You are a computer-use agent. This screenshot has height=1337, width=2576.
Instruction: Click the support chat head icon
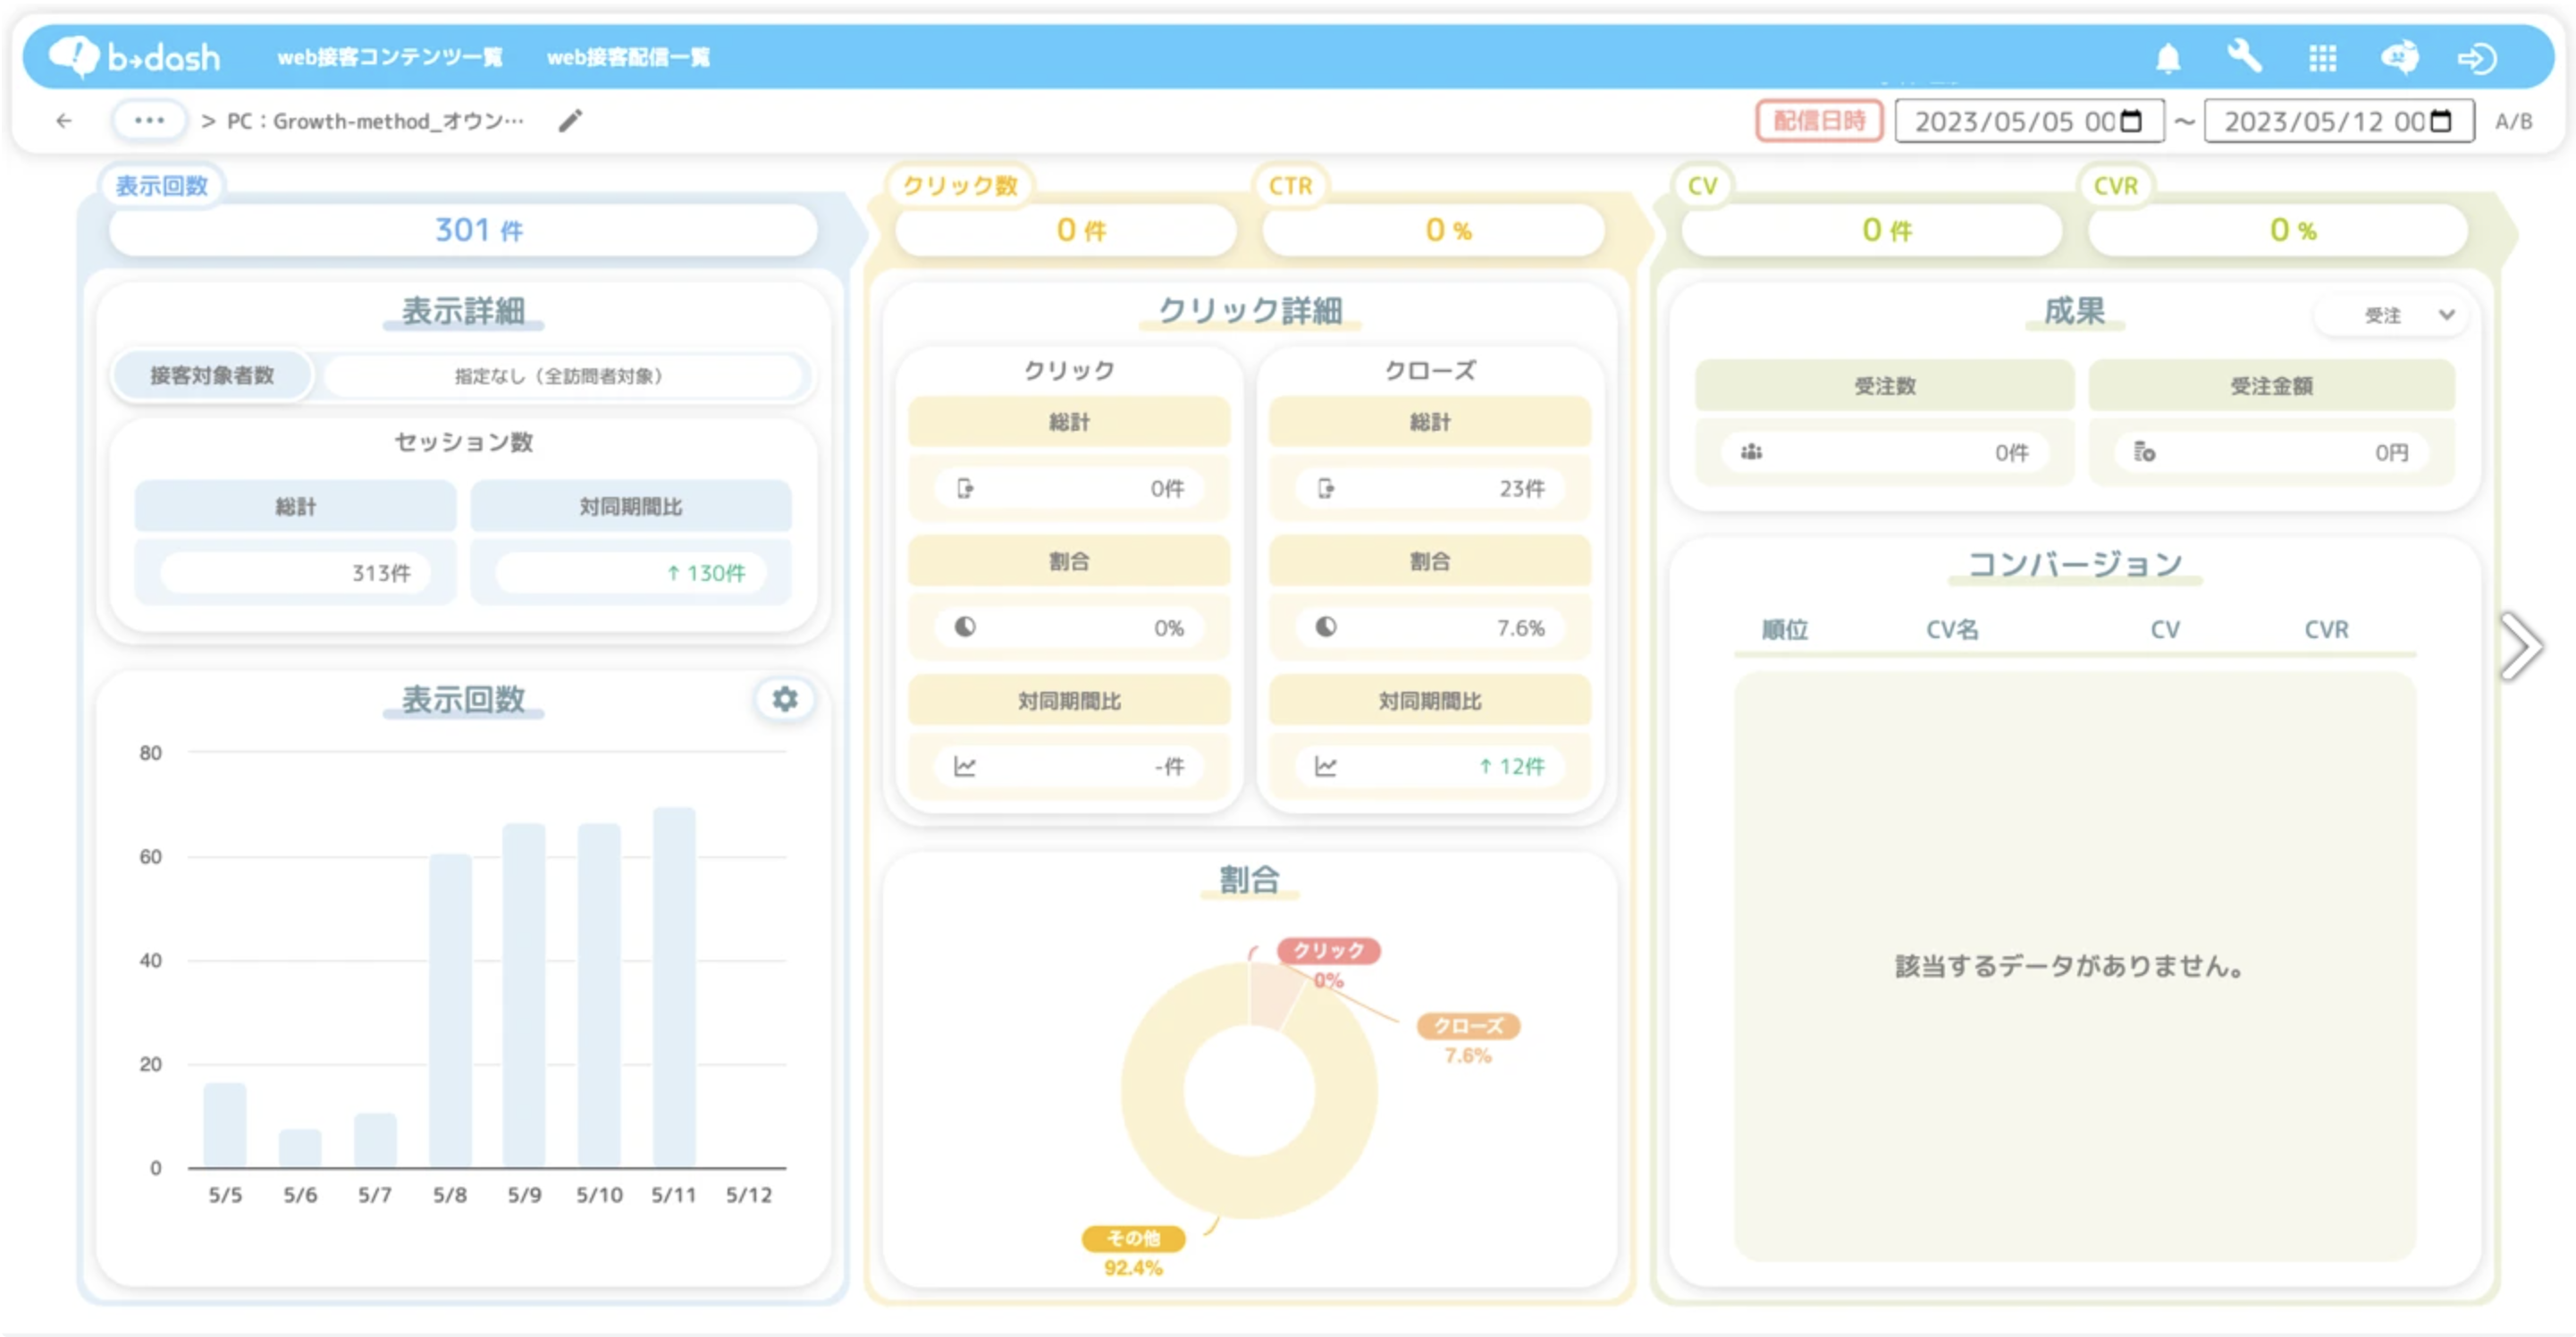click(x=2399, y=58)
